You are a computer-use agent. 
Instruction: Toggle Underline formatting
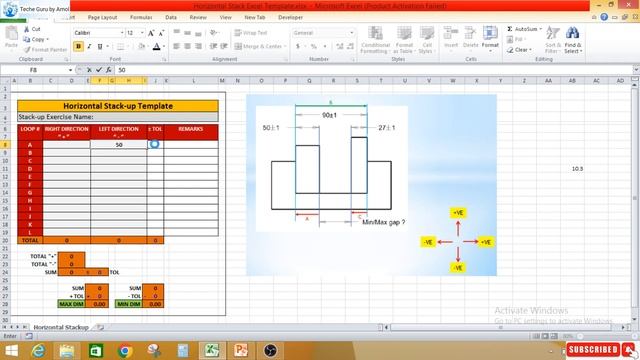[x=100, y=47]
